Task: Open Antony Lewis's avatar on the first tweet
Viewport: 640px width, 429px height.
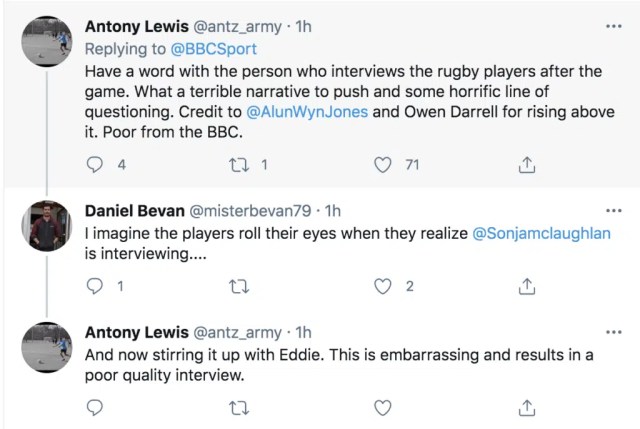Action: (x=47, y=39)
